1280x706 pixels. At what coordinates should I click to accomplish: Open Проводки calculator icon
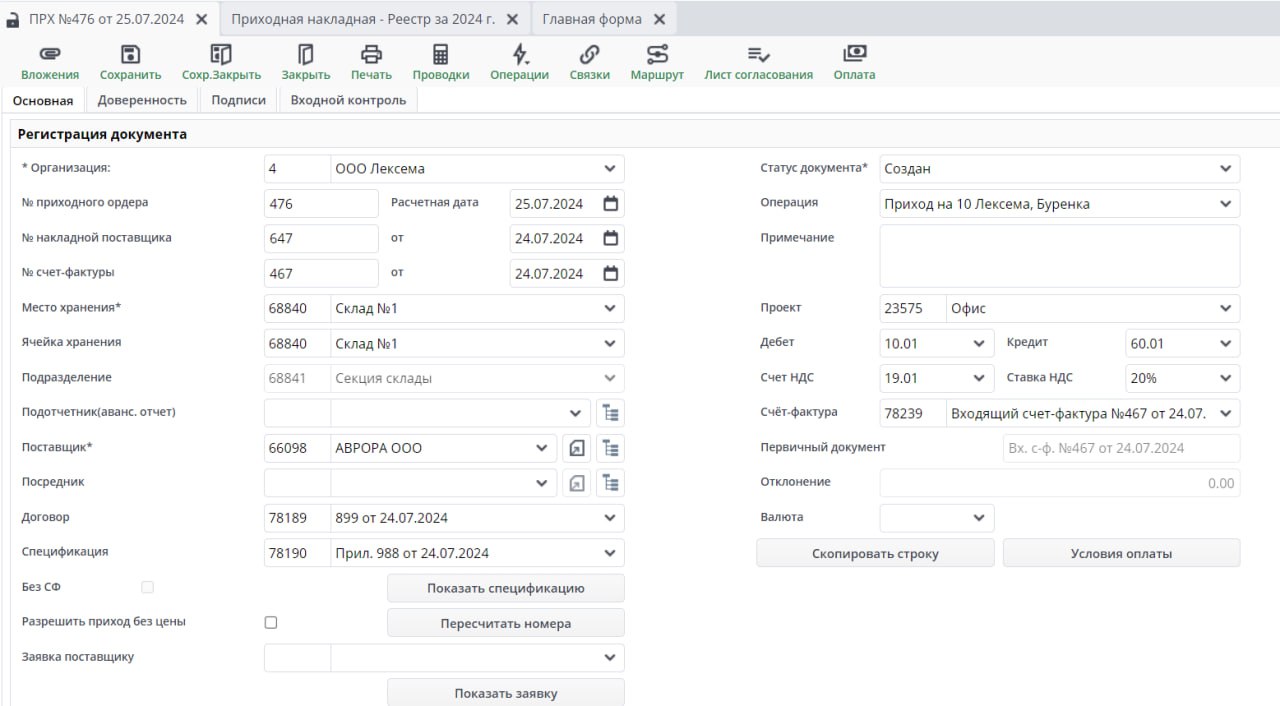tap(440, 55)
